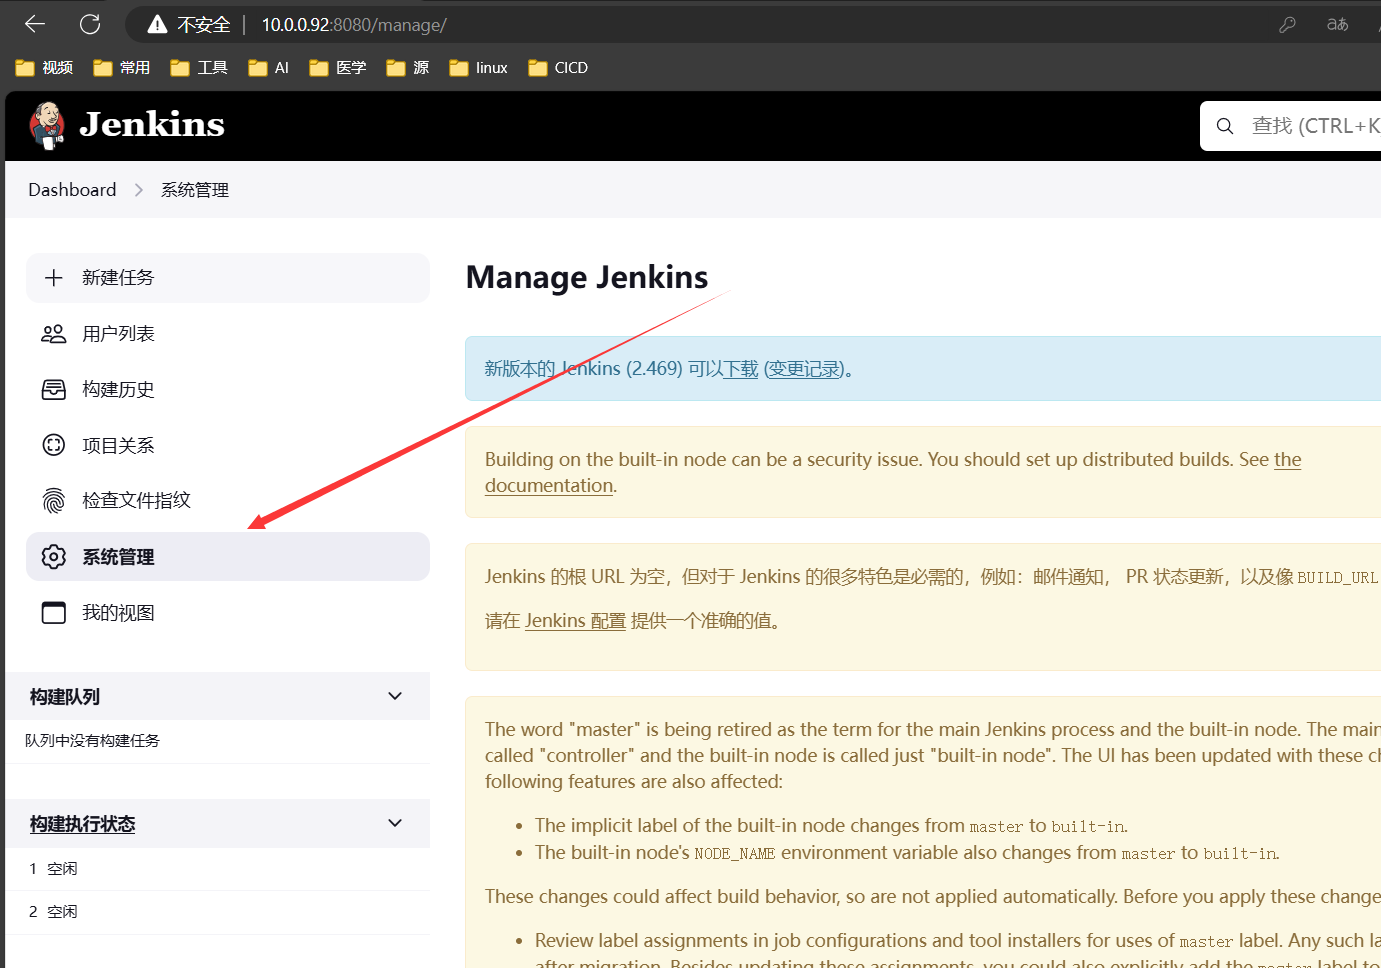Open the 构建执行状态 heading link

coord(82,824)
